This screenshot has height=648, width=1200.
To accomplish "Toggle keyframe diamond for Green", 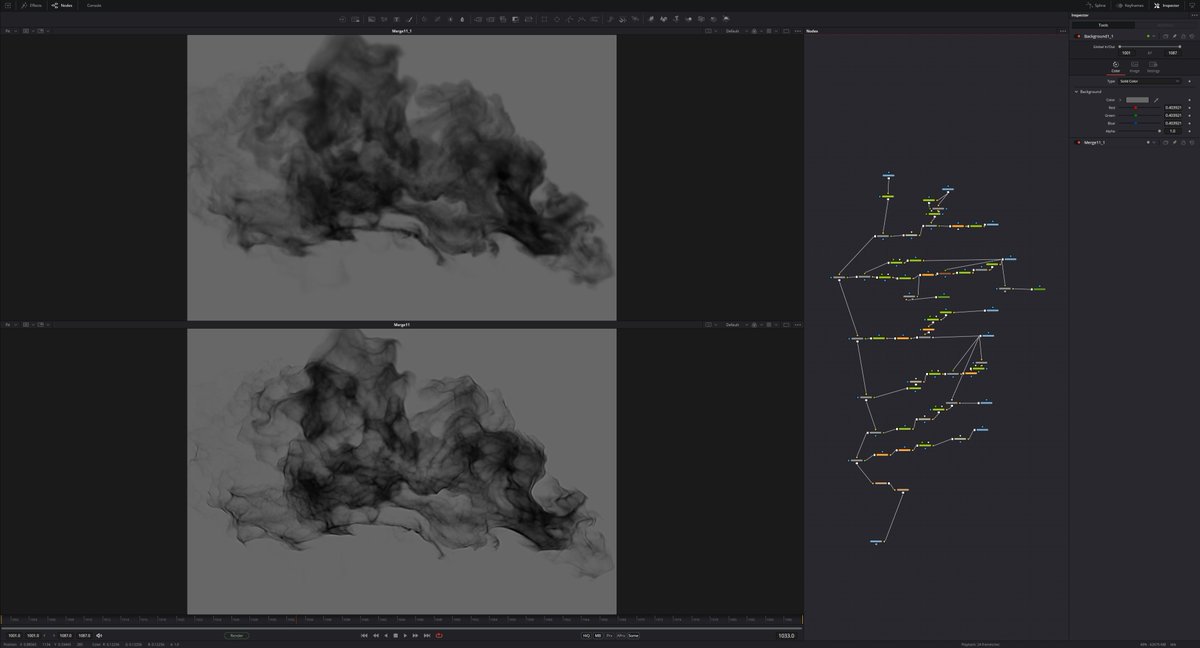I will (1190, 115).
